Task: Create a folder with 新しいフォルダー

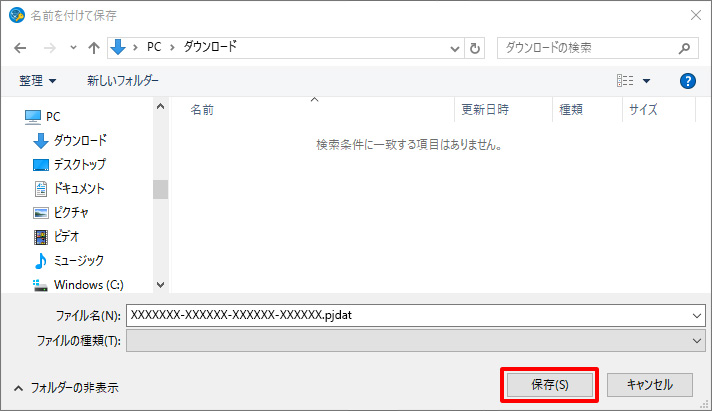Action: click(x=123, y=81)
